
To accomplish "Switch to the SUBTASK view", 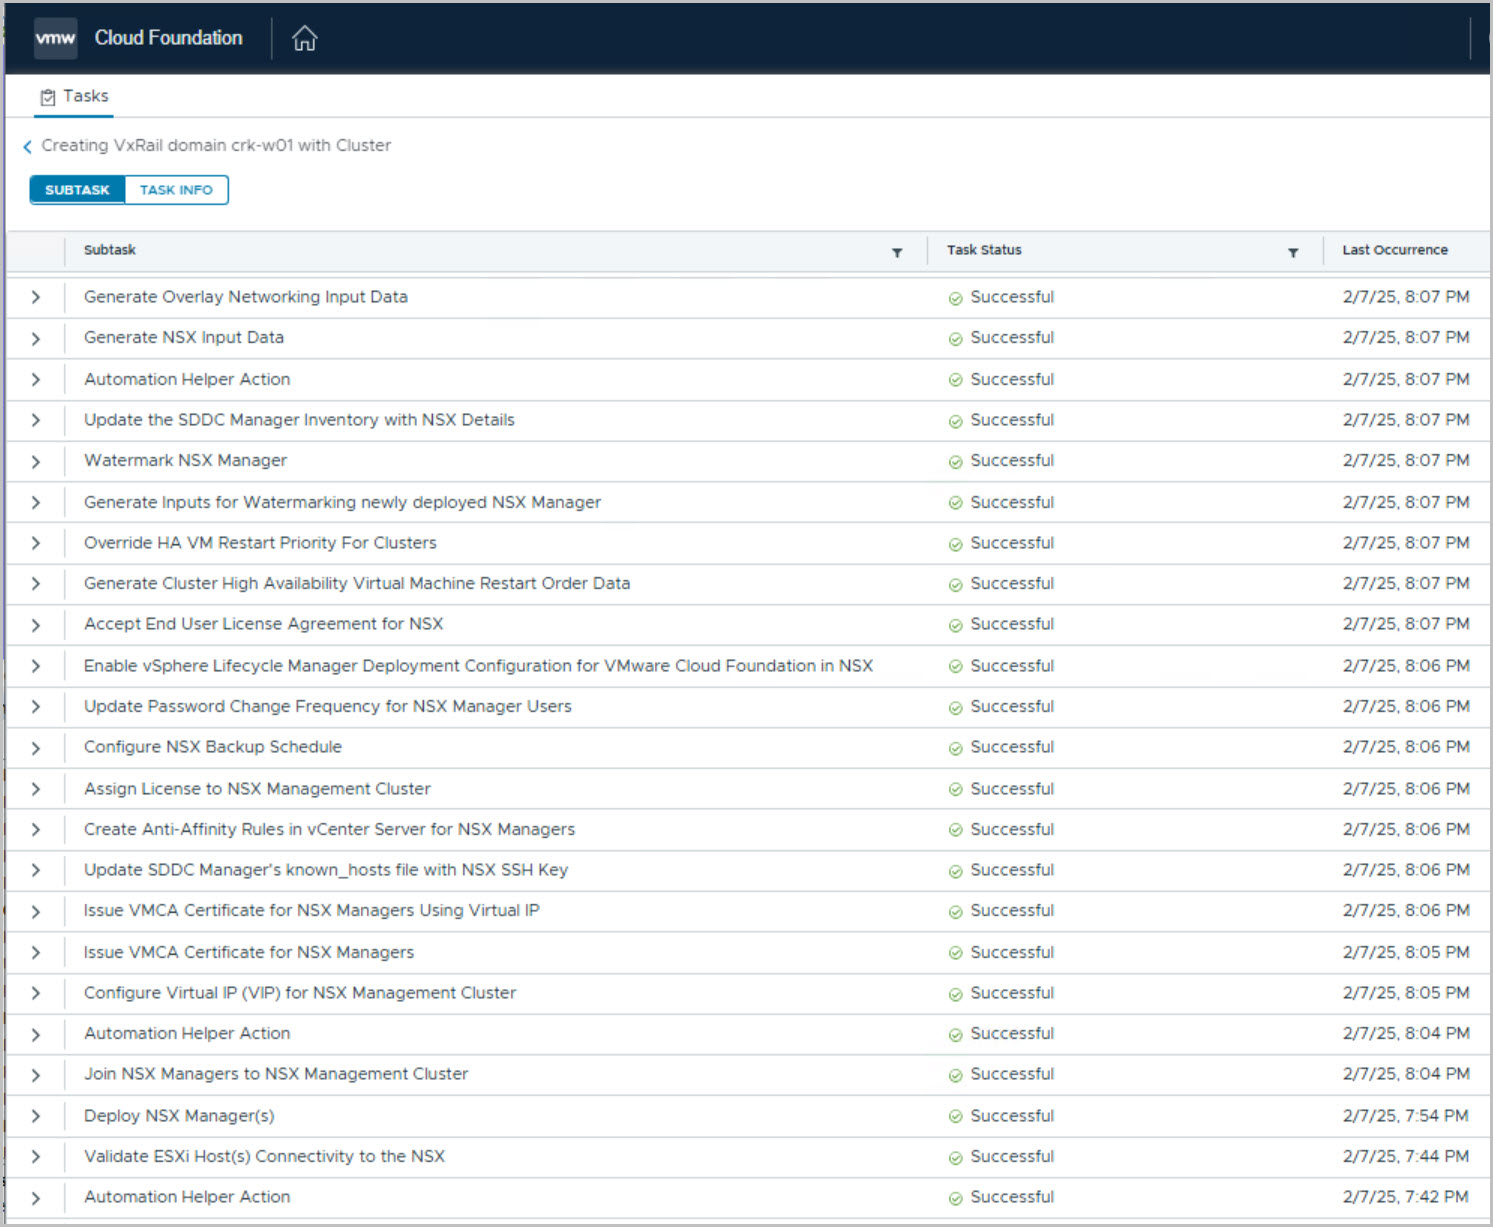I will click(77, 190).
